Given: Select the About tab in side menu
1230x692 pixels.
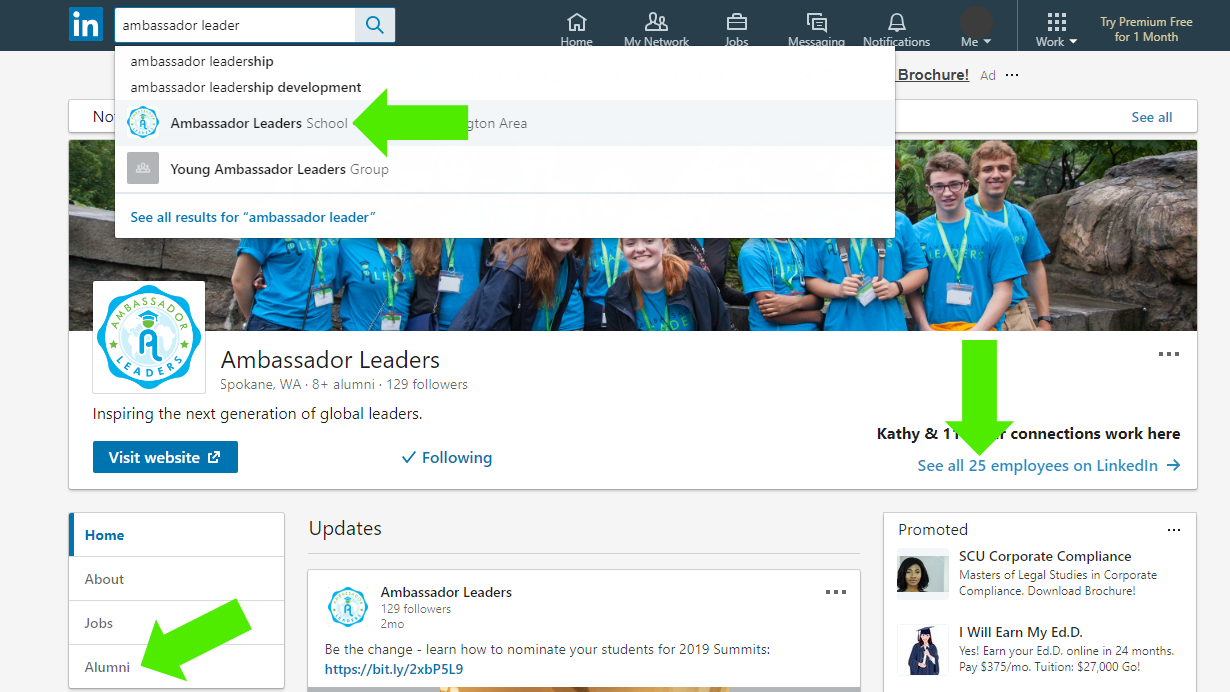Looking at the screenshot, I should 177,579.
